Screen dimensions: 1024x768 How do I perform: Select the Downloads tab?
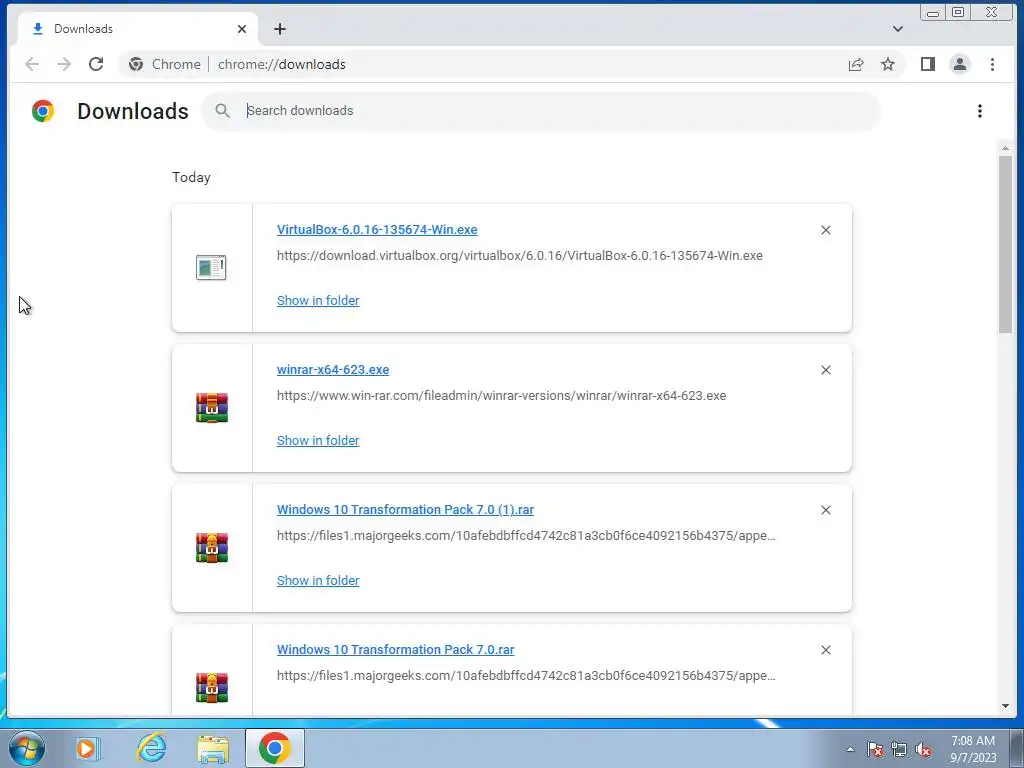tap(137, 29)
